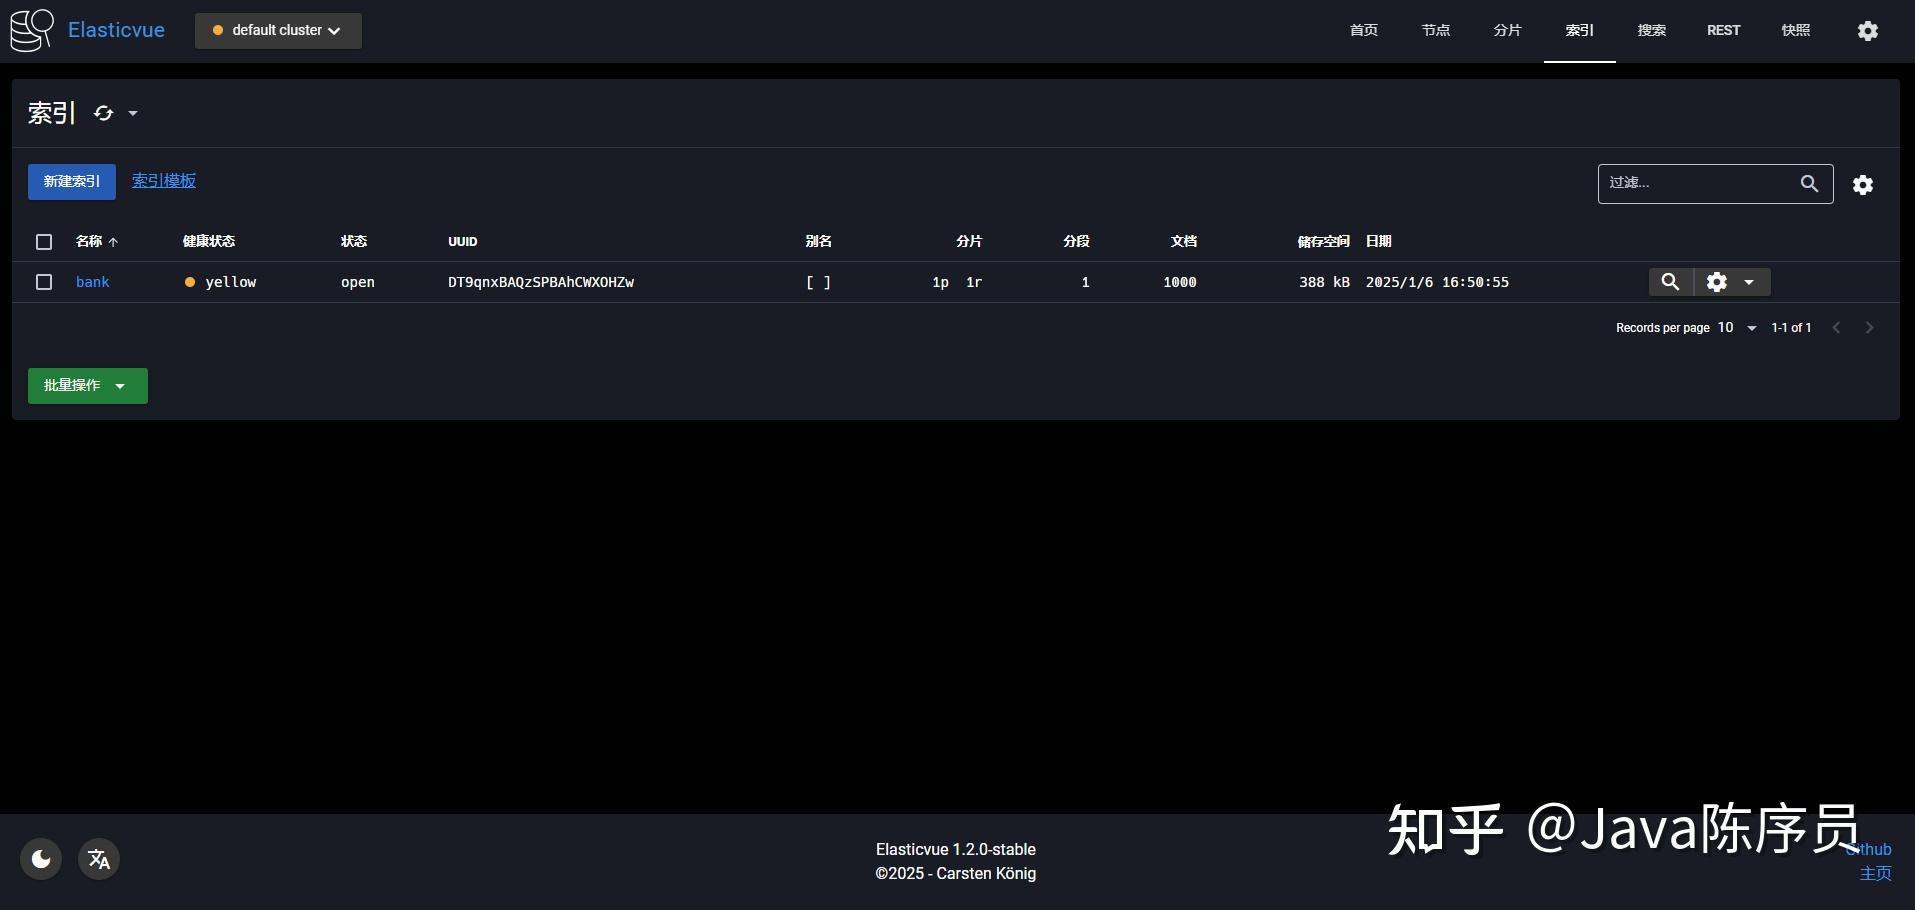Open the 索引模板 templates link
Viewport: 1915px width, 910px height.
point(163,181)
